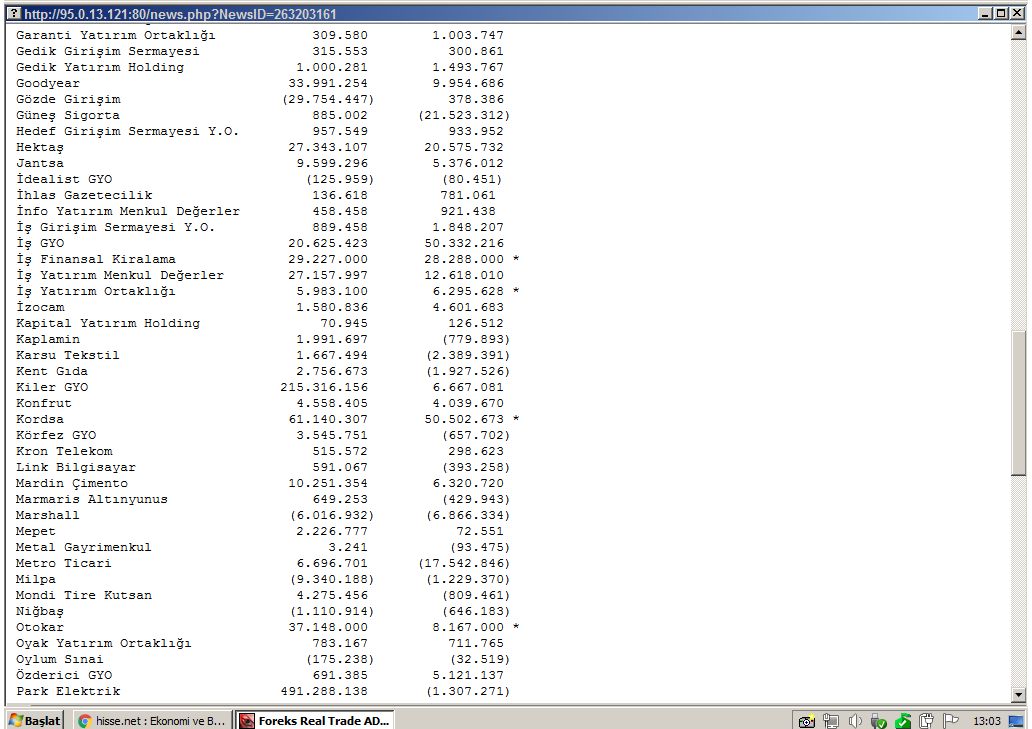Image resolution: width=1032 pixels, height=729 pixels.
Task: Click the İş GYO value 50.332.216
Action: point(464,243)
